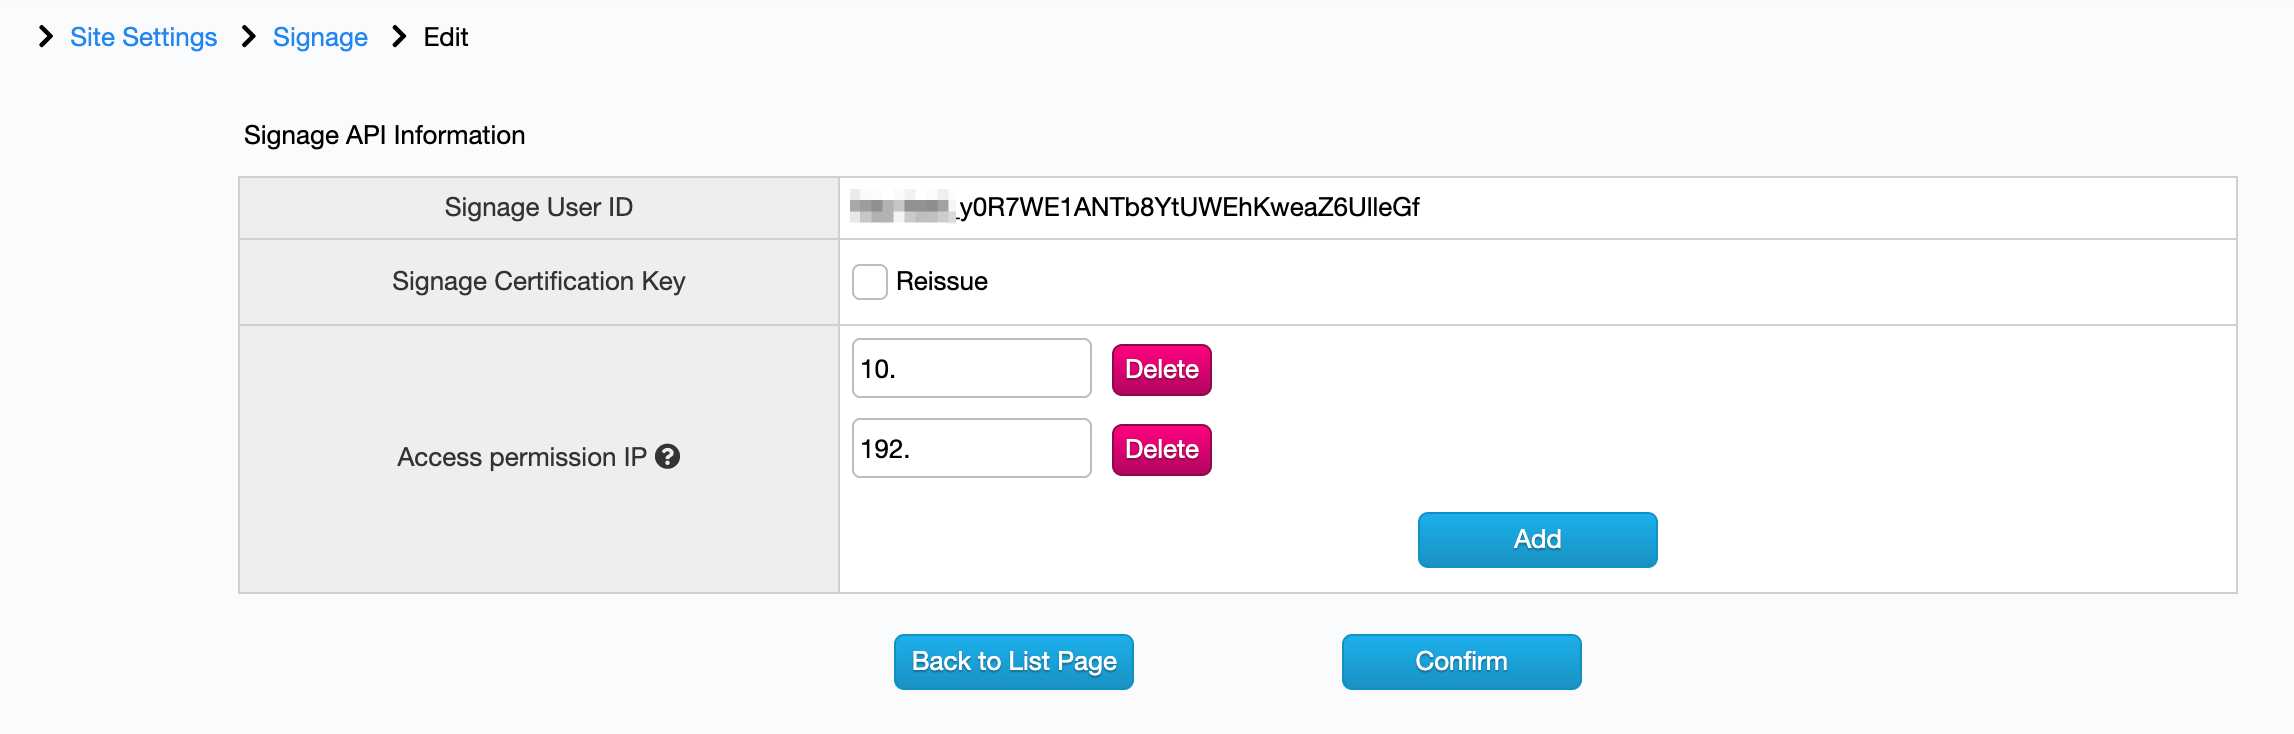The image size is (2294, 734).
Task: Confirm the signage settings
Action: pyautogui.click(x=1461, y=662)
